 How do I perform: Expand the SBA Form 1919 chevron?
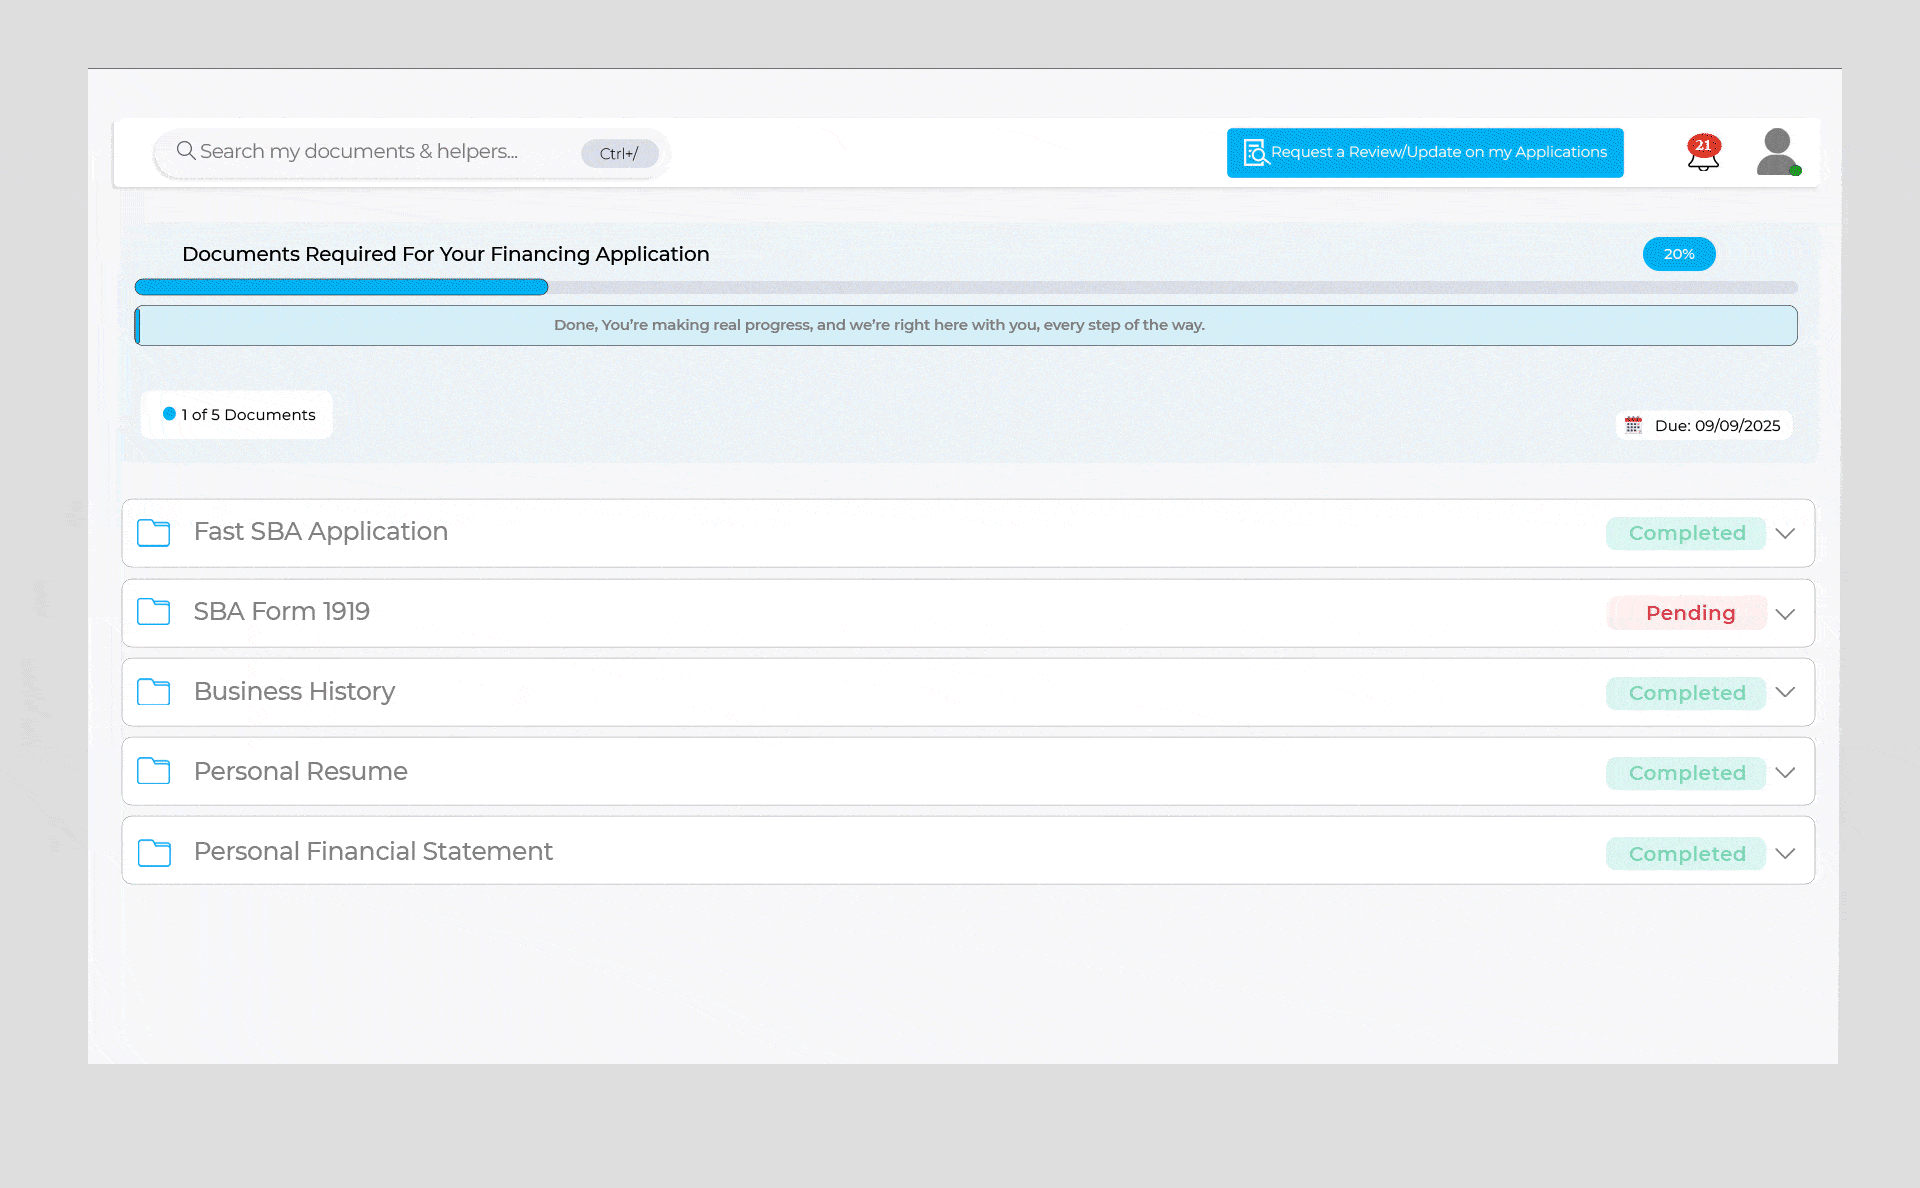click(x=1785, y=614)
